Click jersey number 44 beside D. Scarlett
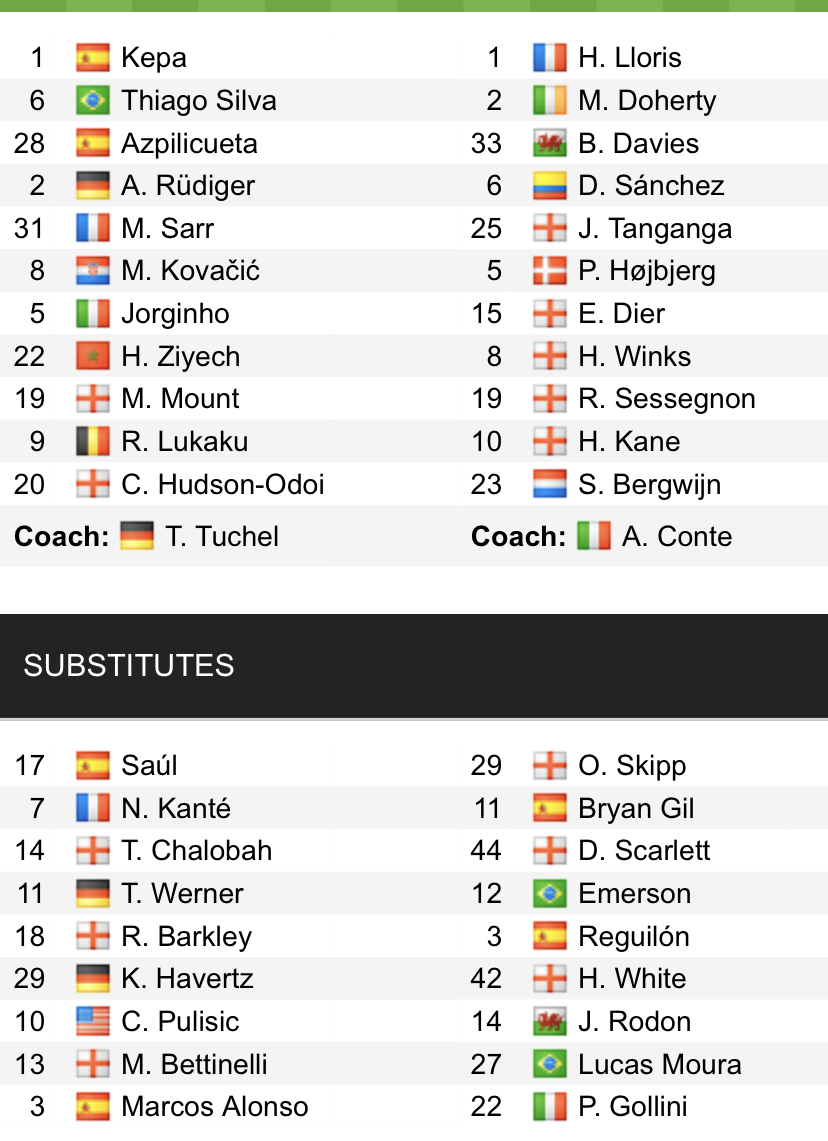 [487, 851]
